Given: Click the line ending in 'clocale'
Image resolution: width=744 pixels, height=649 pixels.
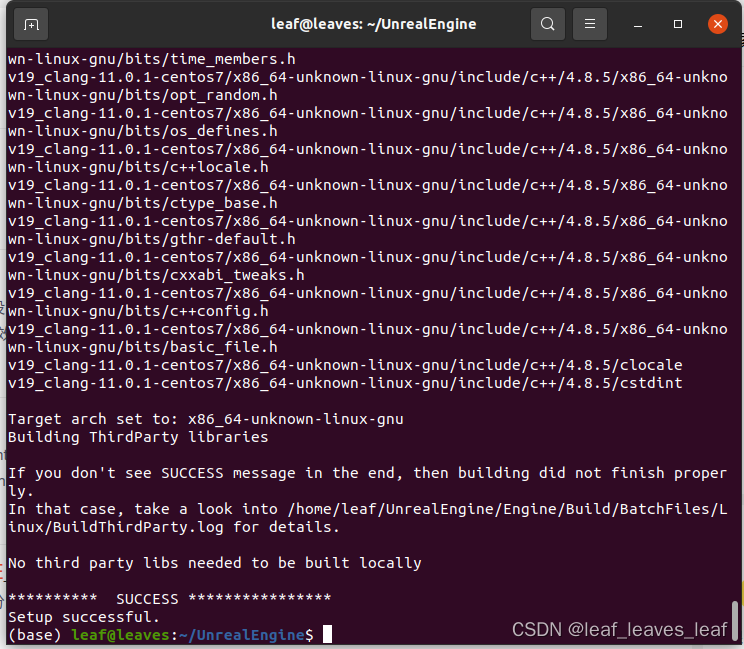Looking at the screenshot, I should pos(345,365).
